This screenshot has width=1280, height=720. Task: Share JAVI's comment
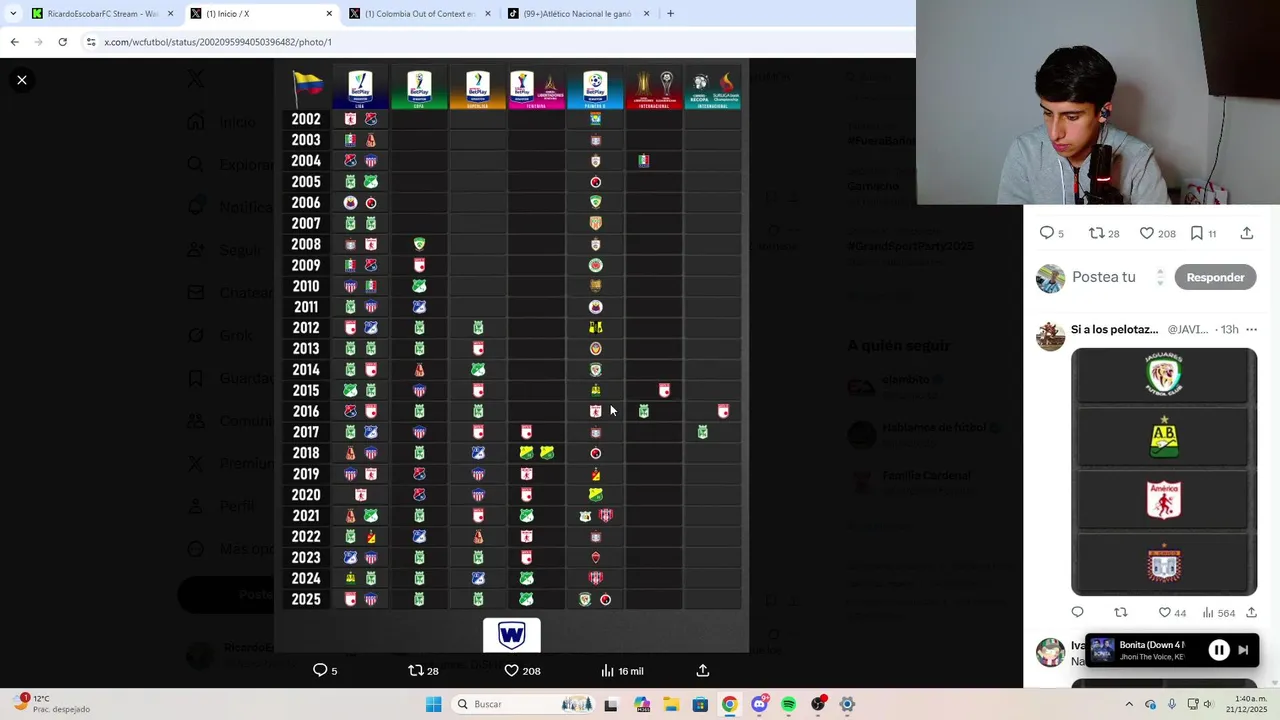(1251, 612)
